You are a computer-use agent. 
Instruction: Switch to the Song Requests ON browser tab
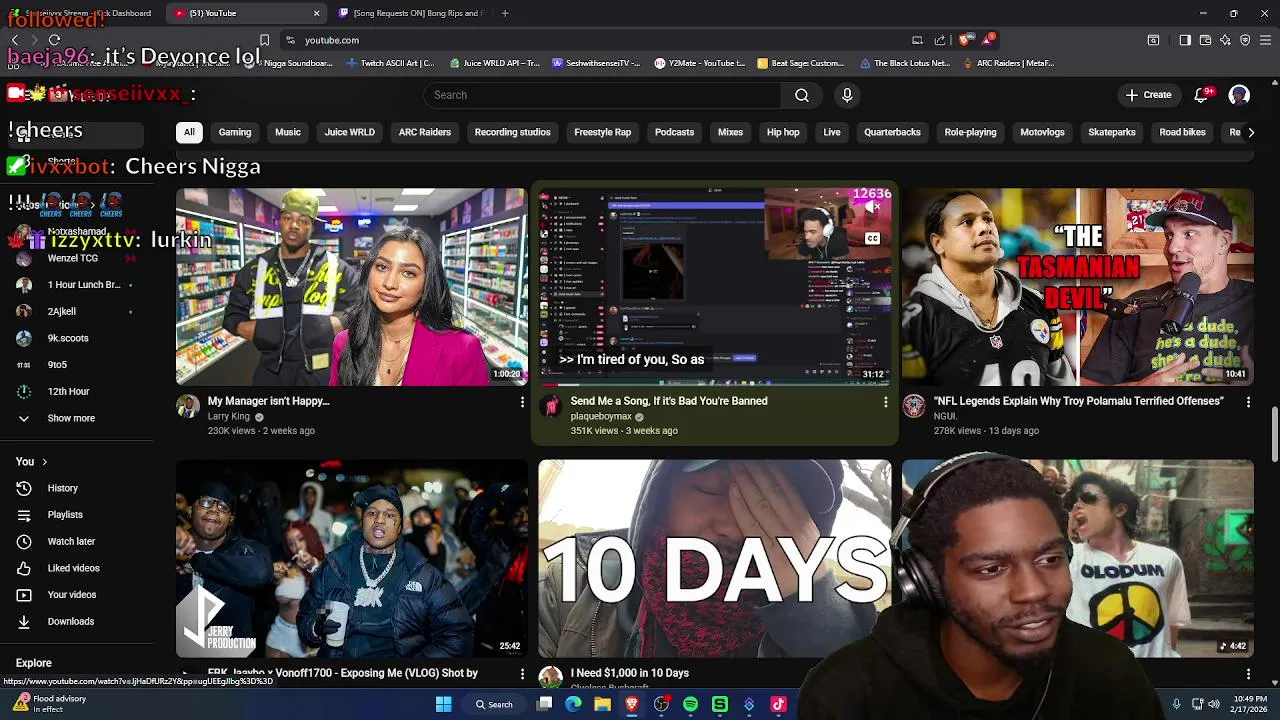pyautogui.click(x=410, y=13)
